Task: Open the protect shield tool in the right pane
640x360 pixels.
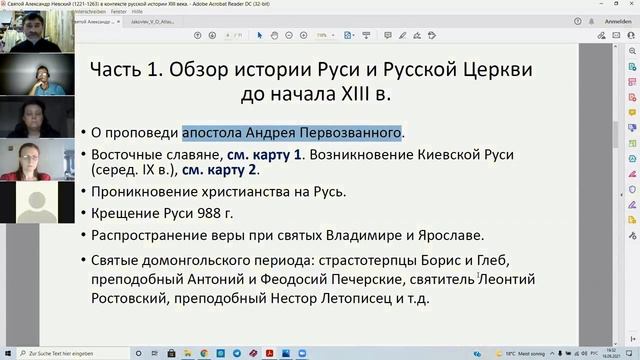Action: click(x=632, y=189)
